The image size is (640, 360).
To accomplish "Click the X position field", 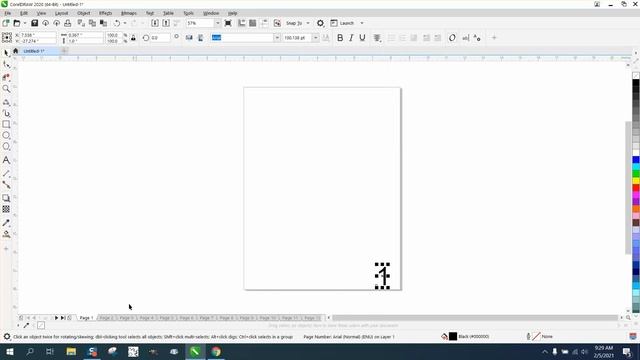I will [38, 36].
